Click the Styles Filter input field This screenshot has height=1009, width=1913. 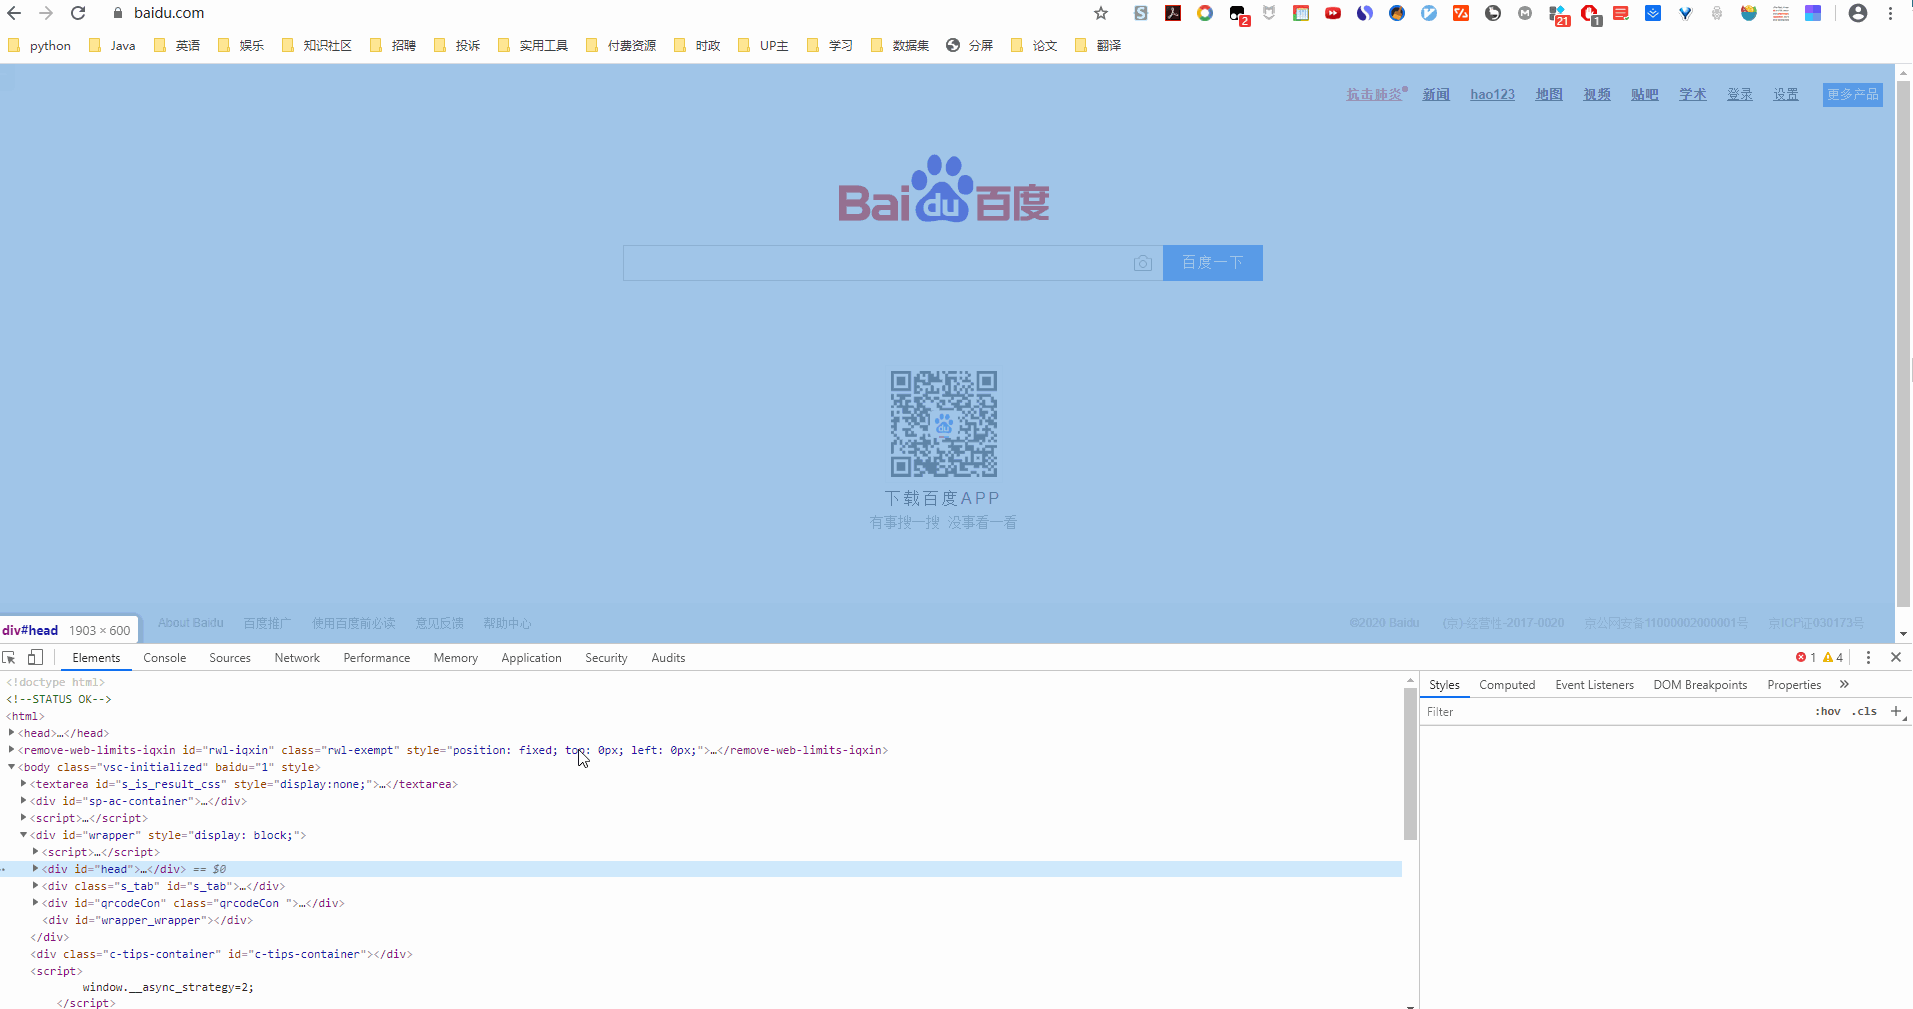point(1615,712)
